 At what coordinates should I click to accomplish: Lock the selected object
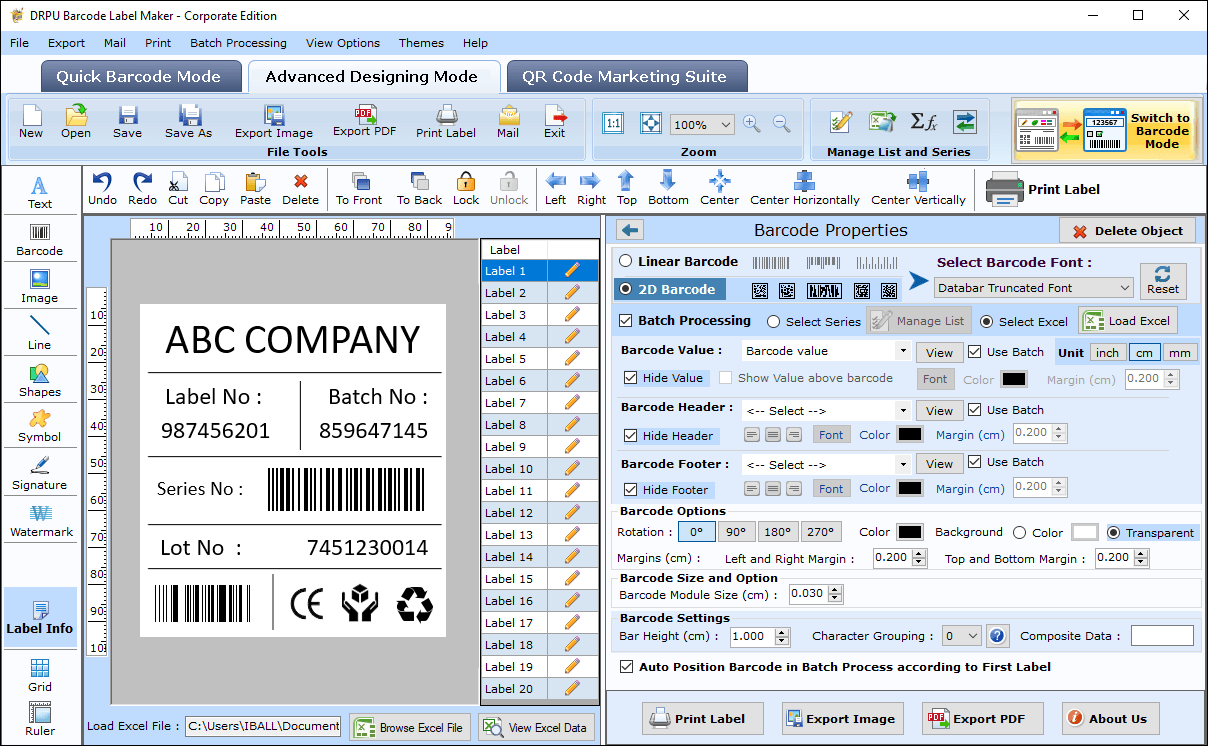click(x=466, y=187)
